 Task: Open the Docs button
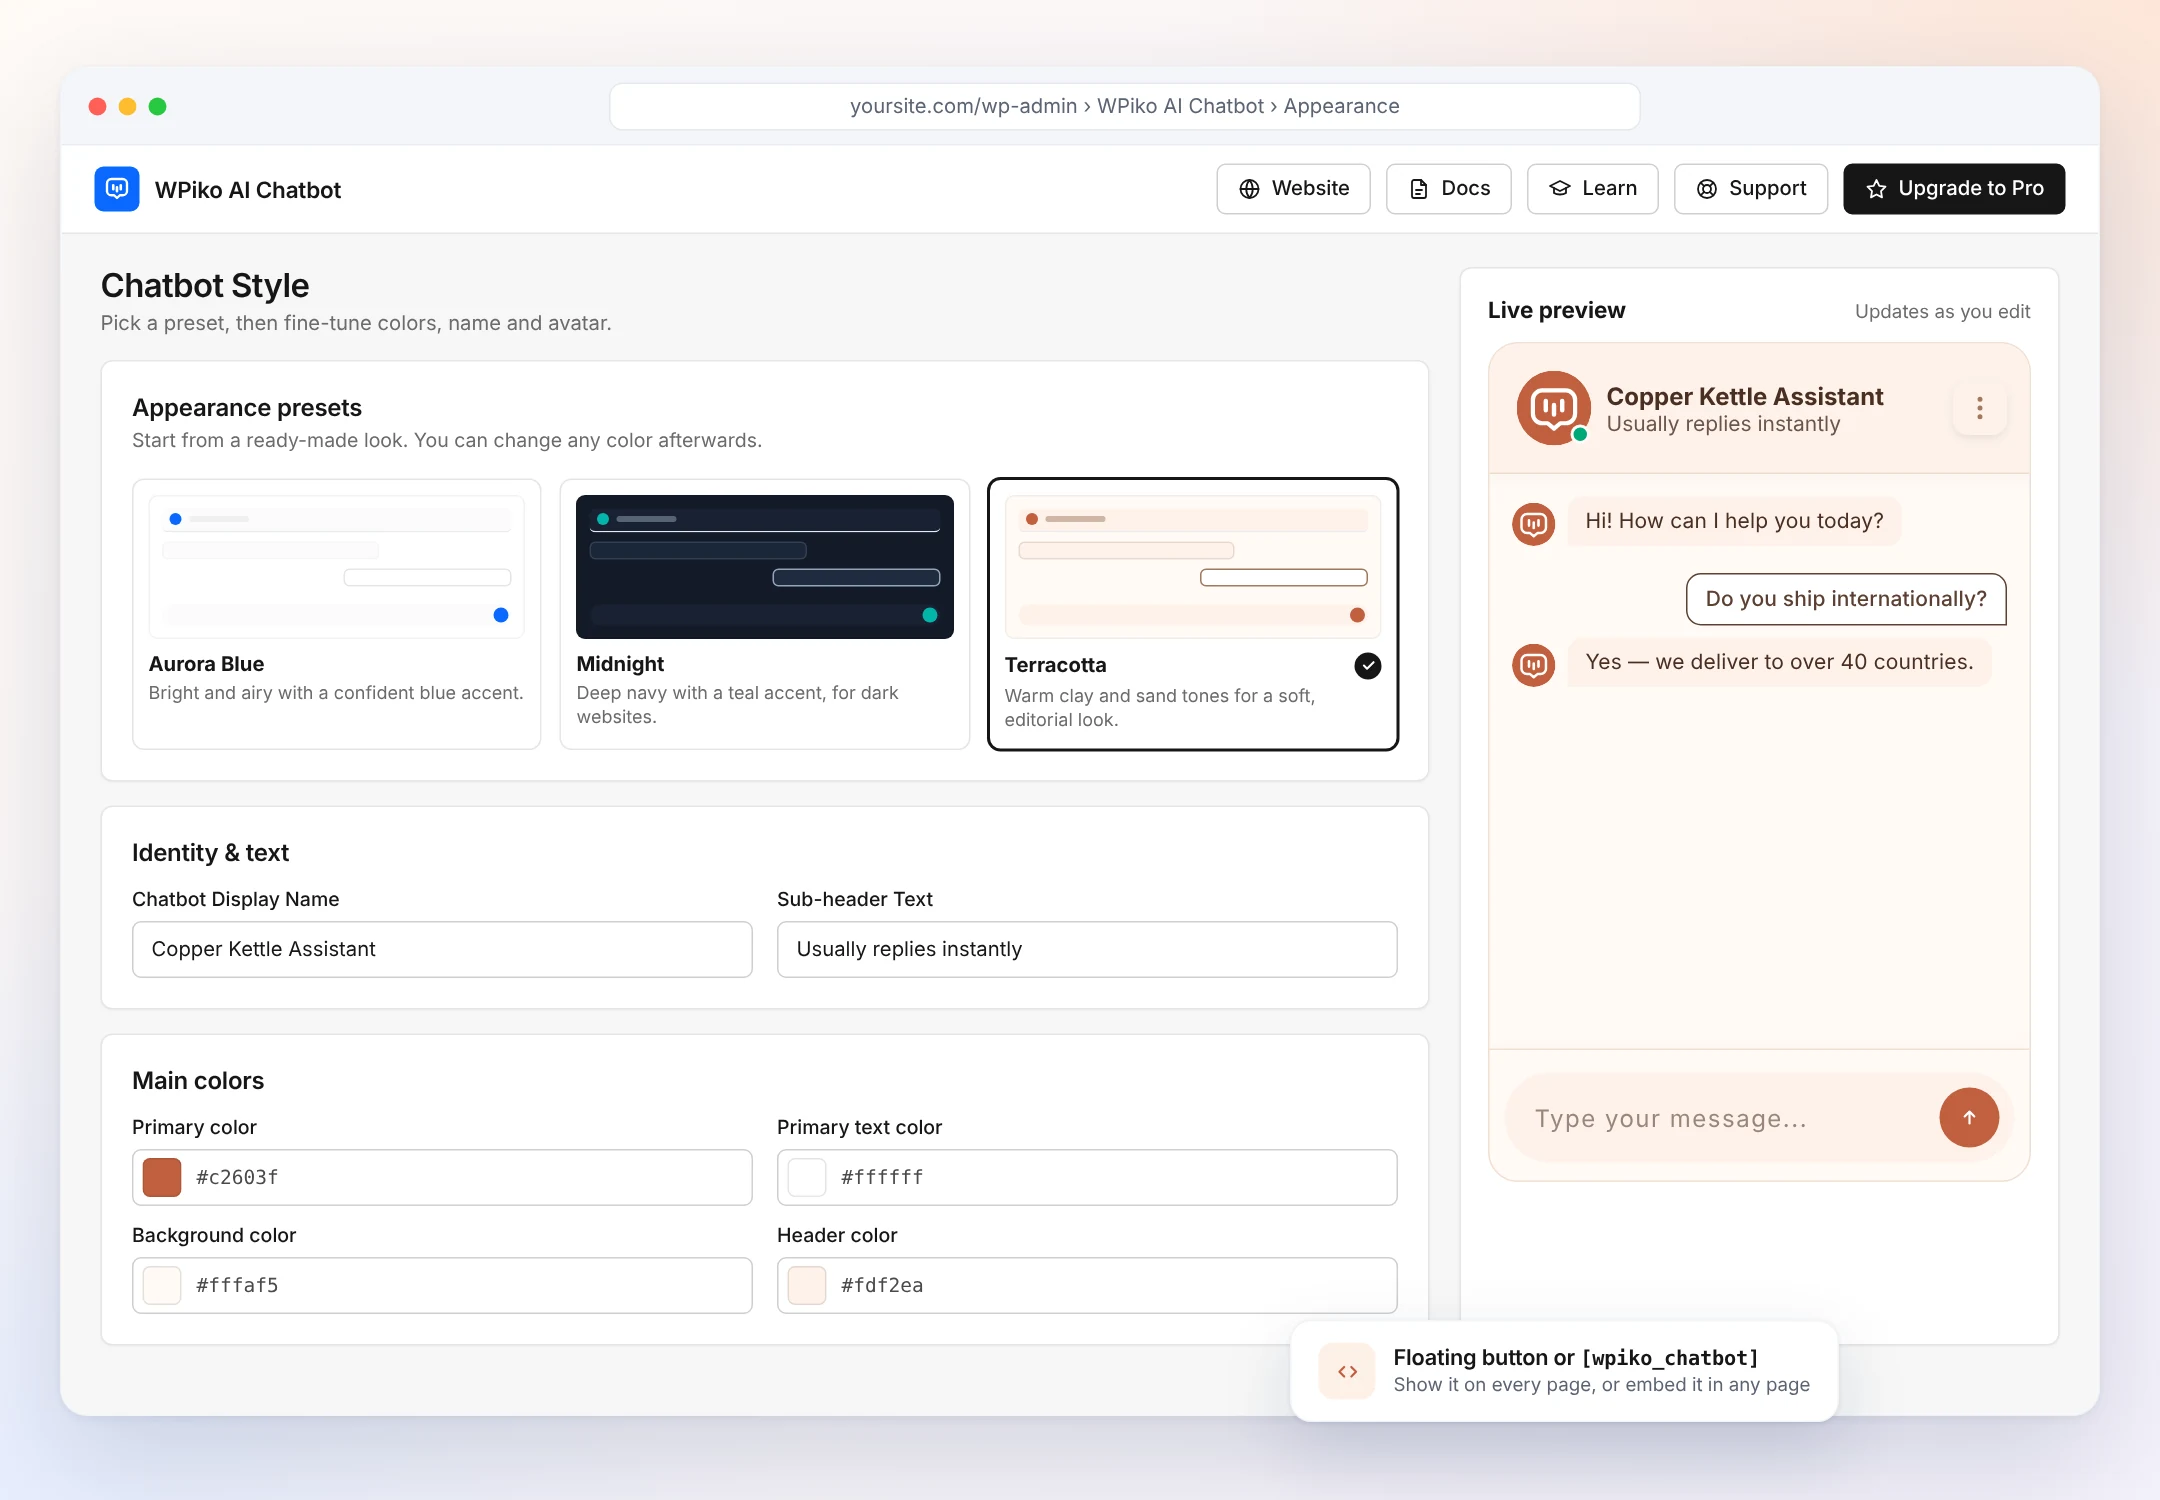[x=1448, y=189]
